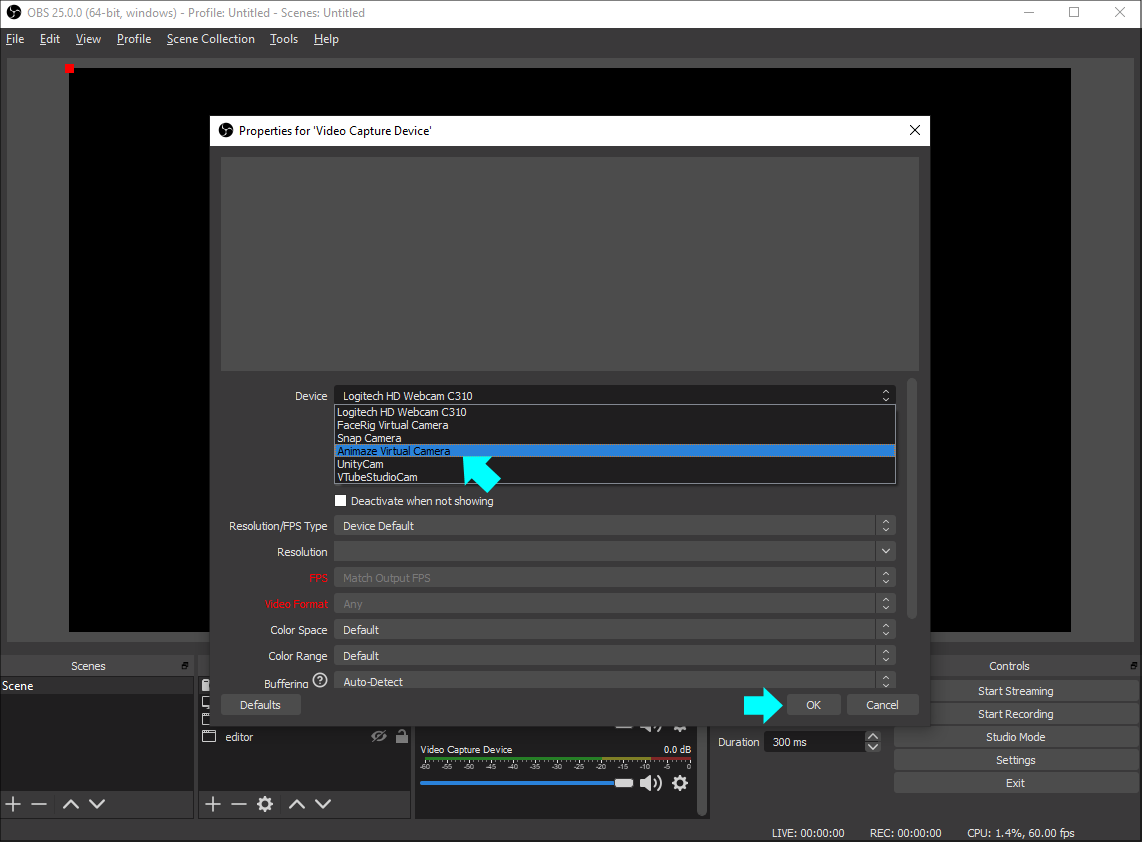The height and width of the screenshot is (842, 1142).
Task: Click the OBS logo in title bar
Action: point(14,12)
